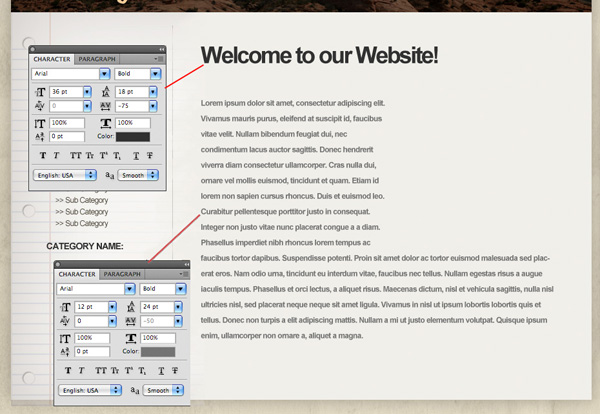Select the CHARACTER tab in the 36 pt panel
Screen dimensions: 600x414
tap(52, 59)
